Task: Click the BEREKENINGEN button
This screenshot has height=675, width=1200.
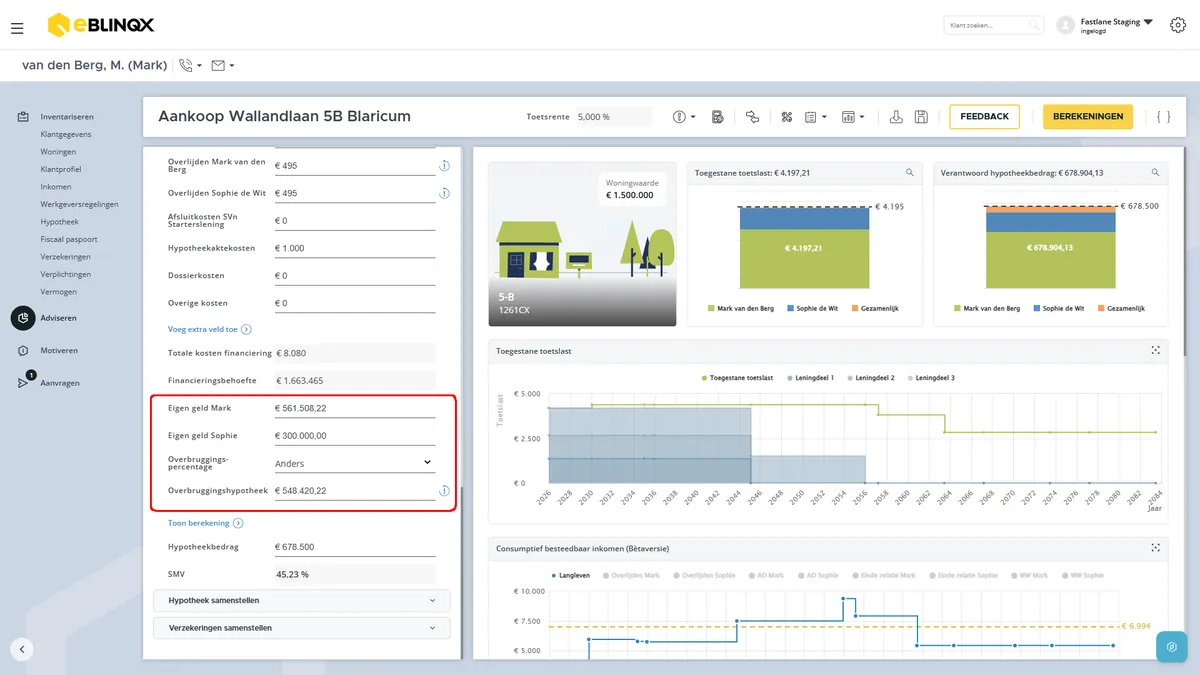Action: click(1088, 117)
